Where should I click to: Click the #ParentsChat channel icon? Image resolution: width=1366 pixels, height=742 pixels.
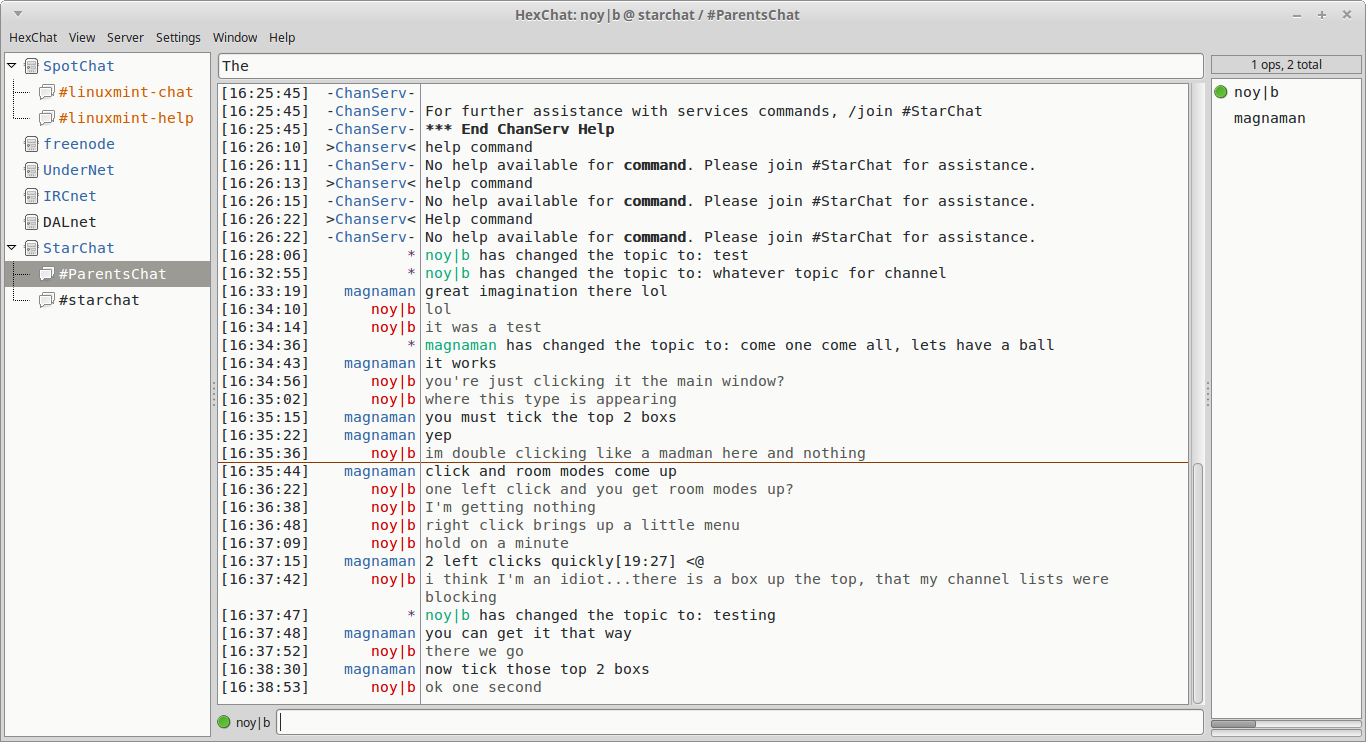click(46, 274)
